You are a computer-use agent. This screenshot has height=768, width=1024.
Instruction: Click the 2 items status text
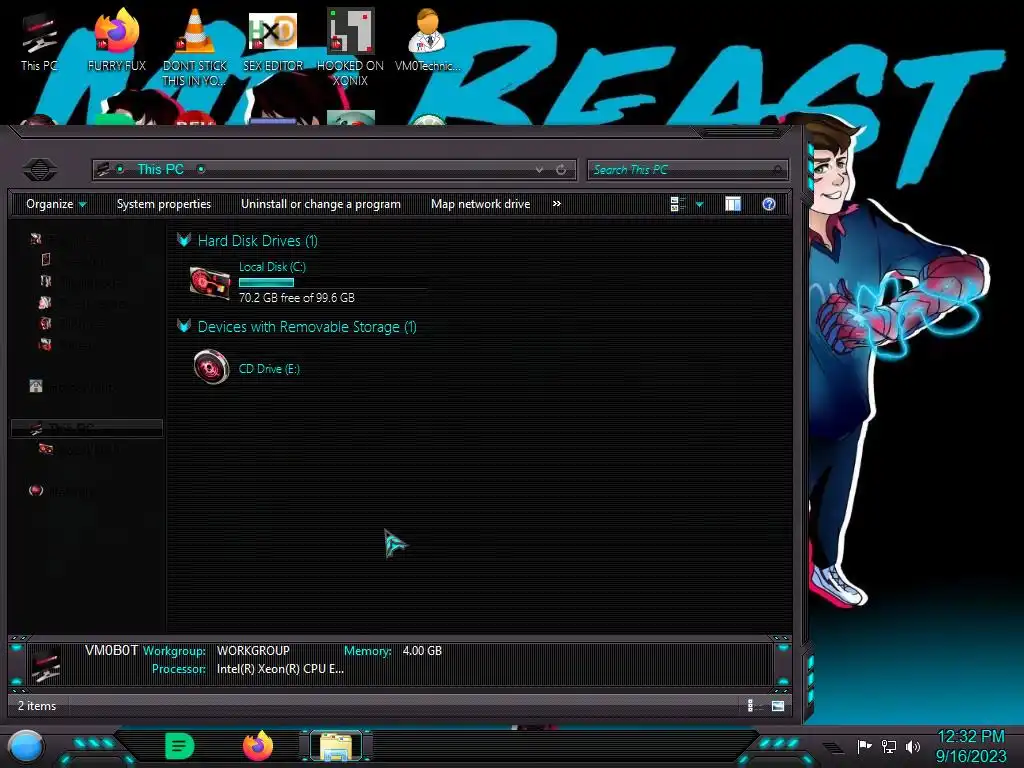(37, 706)
